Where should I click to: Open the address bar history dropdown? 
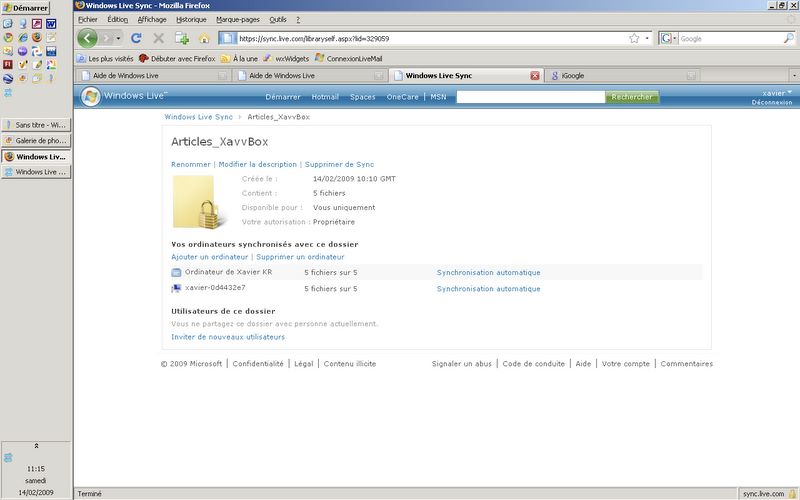pyautogui.click(x=647, y=38)
